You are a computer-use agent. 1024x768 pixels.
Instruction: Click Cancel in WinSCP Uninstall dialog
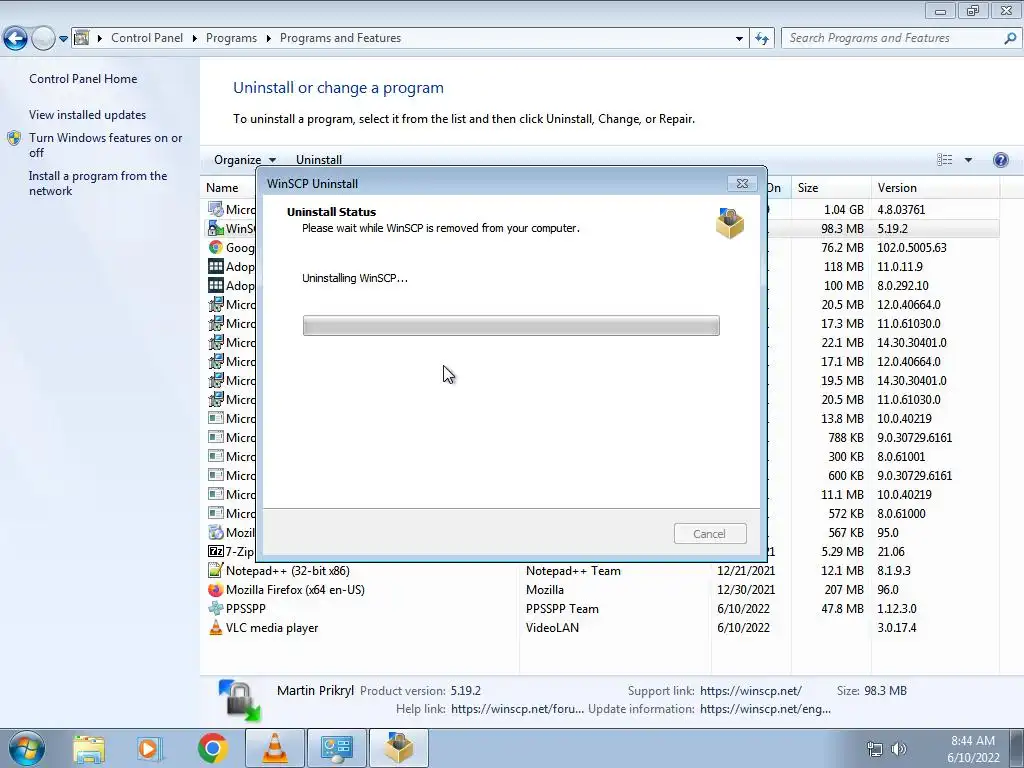(x=710, y=534)
